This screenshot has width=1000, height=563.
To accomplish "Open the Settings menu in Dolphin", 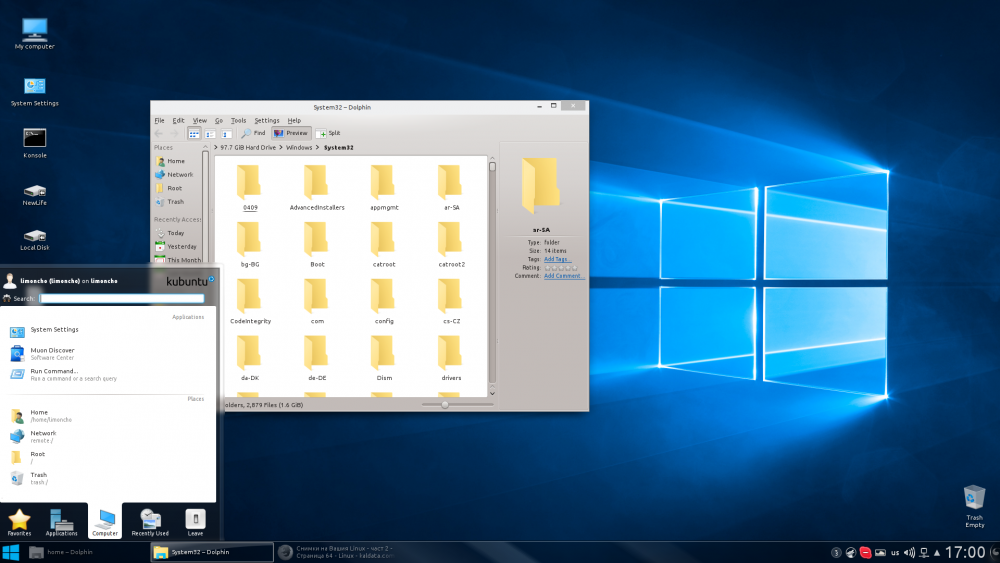I will [267, 121].
